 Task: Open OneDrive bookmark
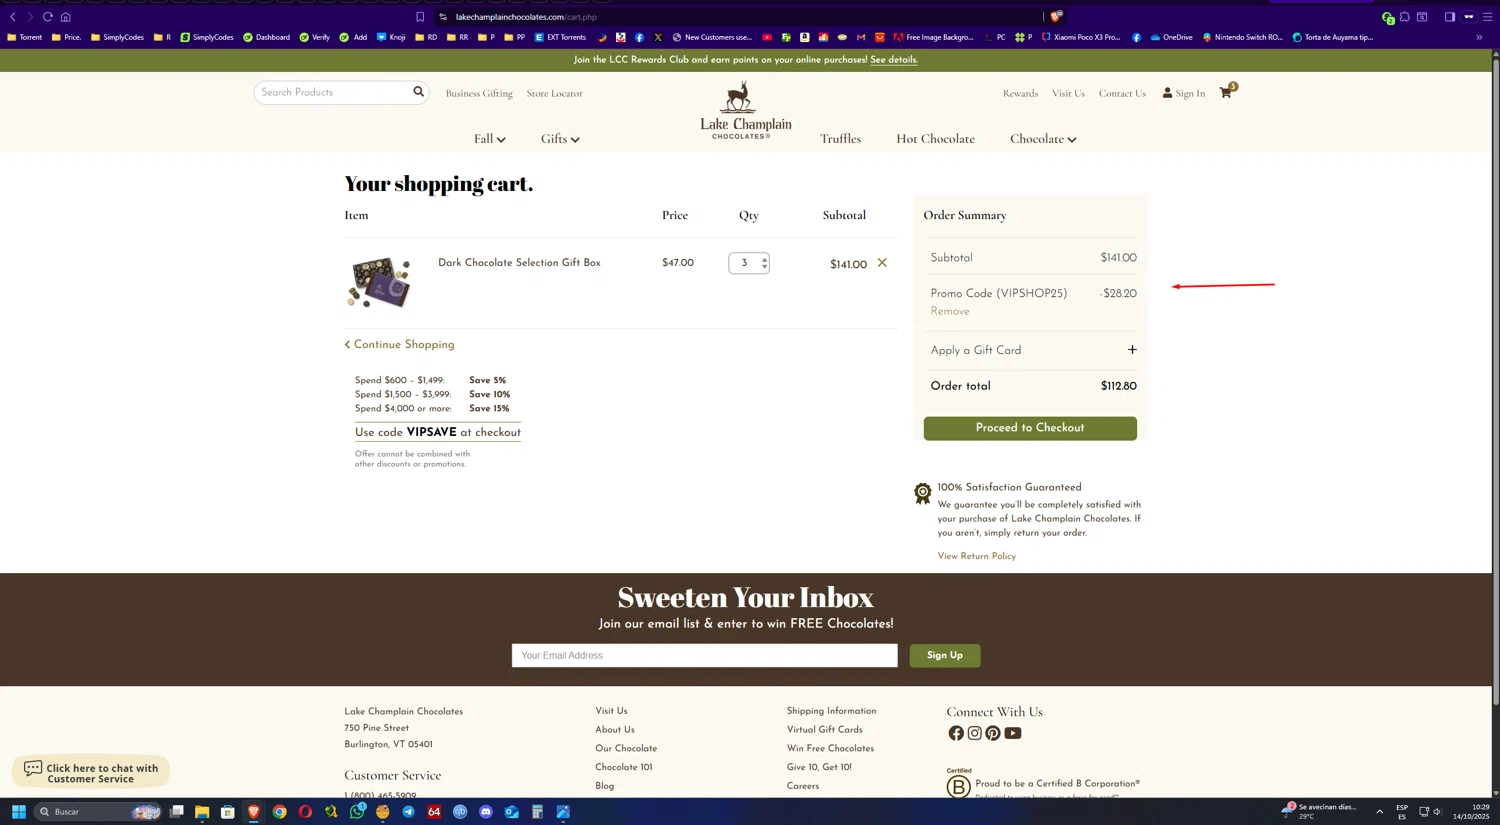click(x=1171, y=37)
